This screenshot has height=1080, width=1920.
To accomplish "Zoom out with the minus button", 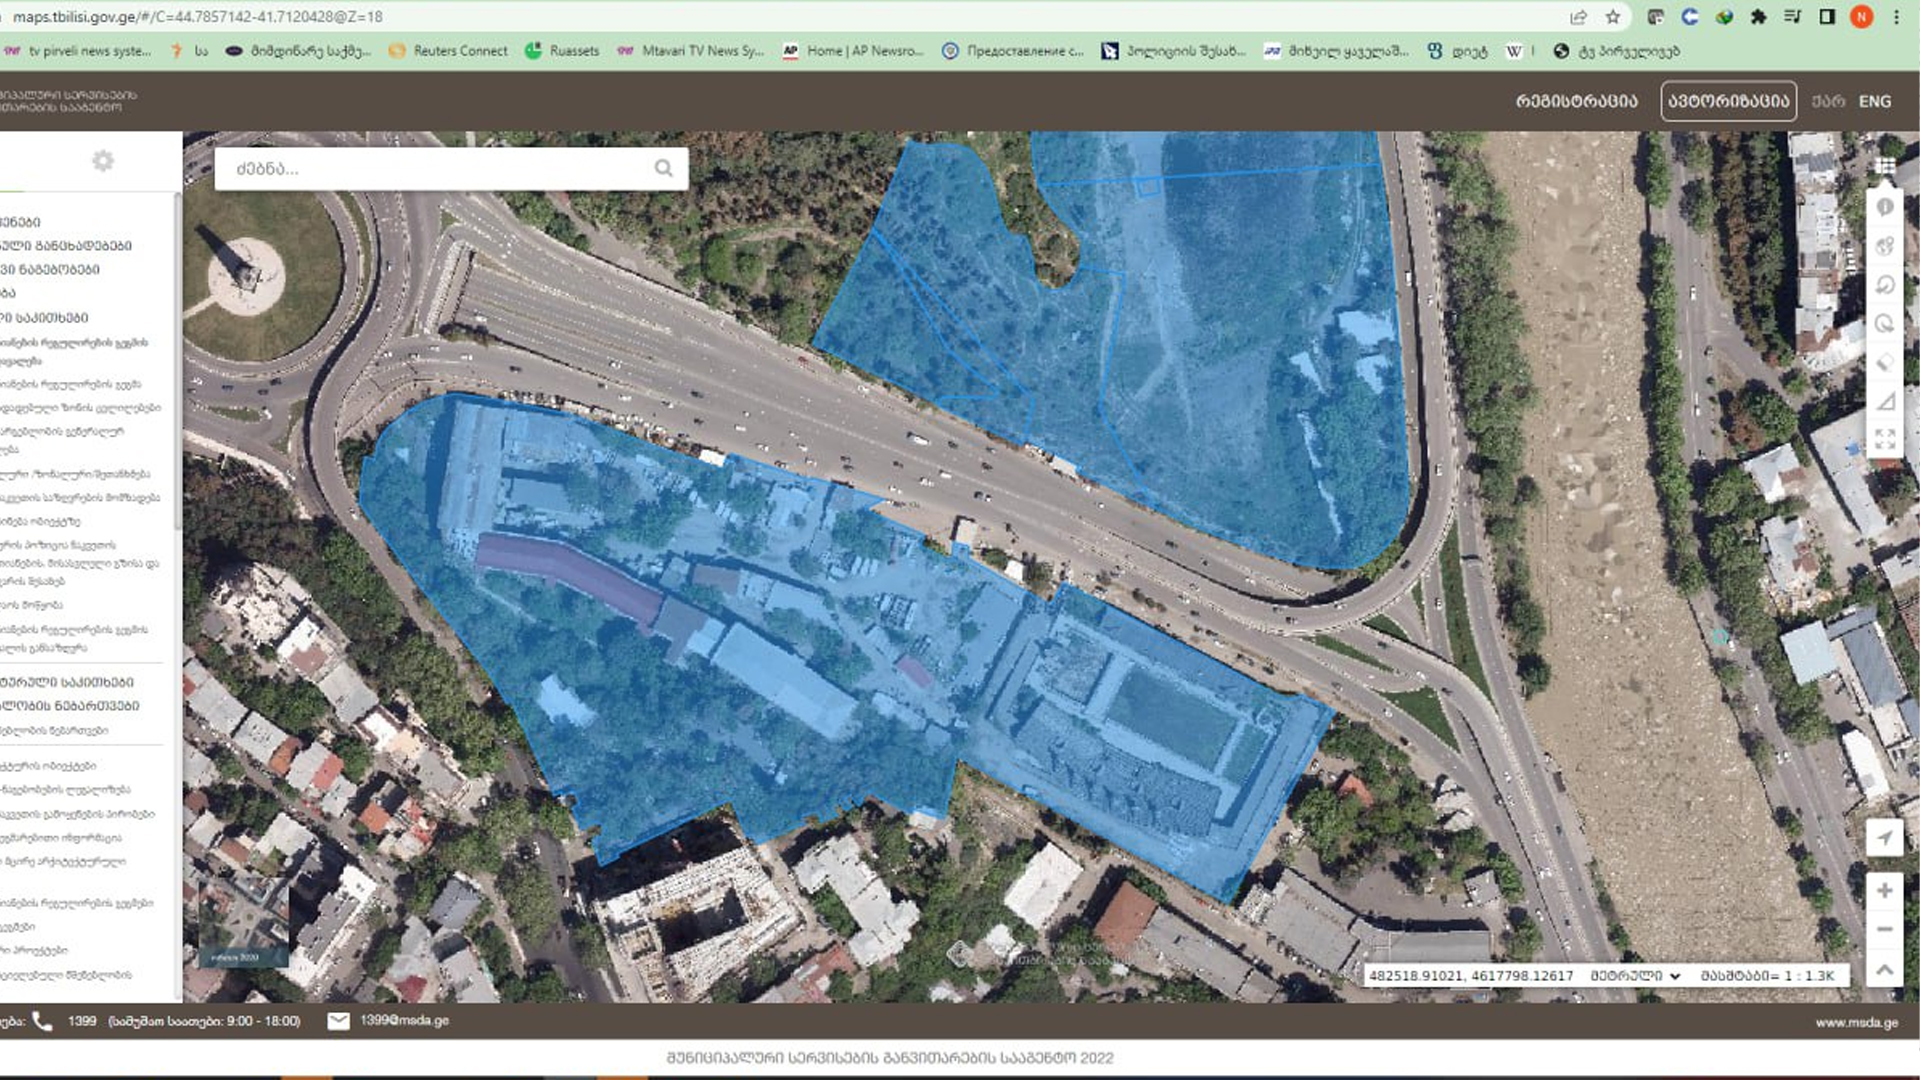I will tap(1884, 929).
